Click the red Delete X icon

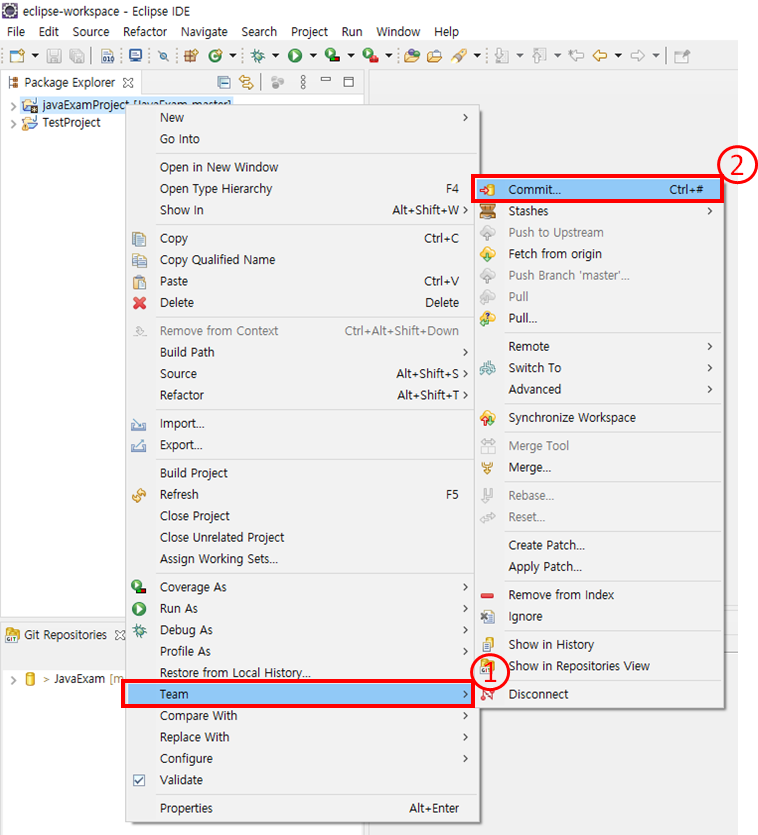[140, 303]
